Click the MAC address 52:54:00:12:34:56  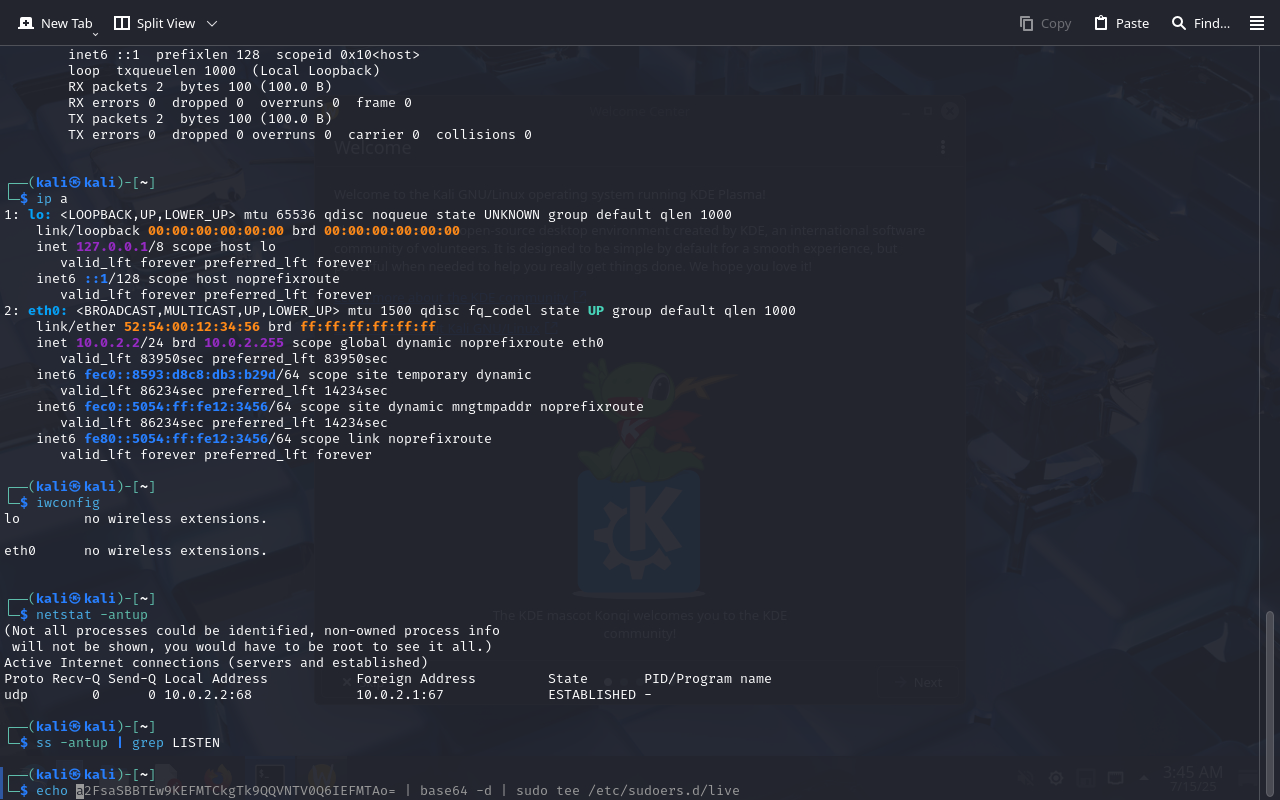192,327
